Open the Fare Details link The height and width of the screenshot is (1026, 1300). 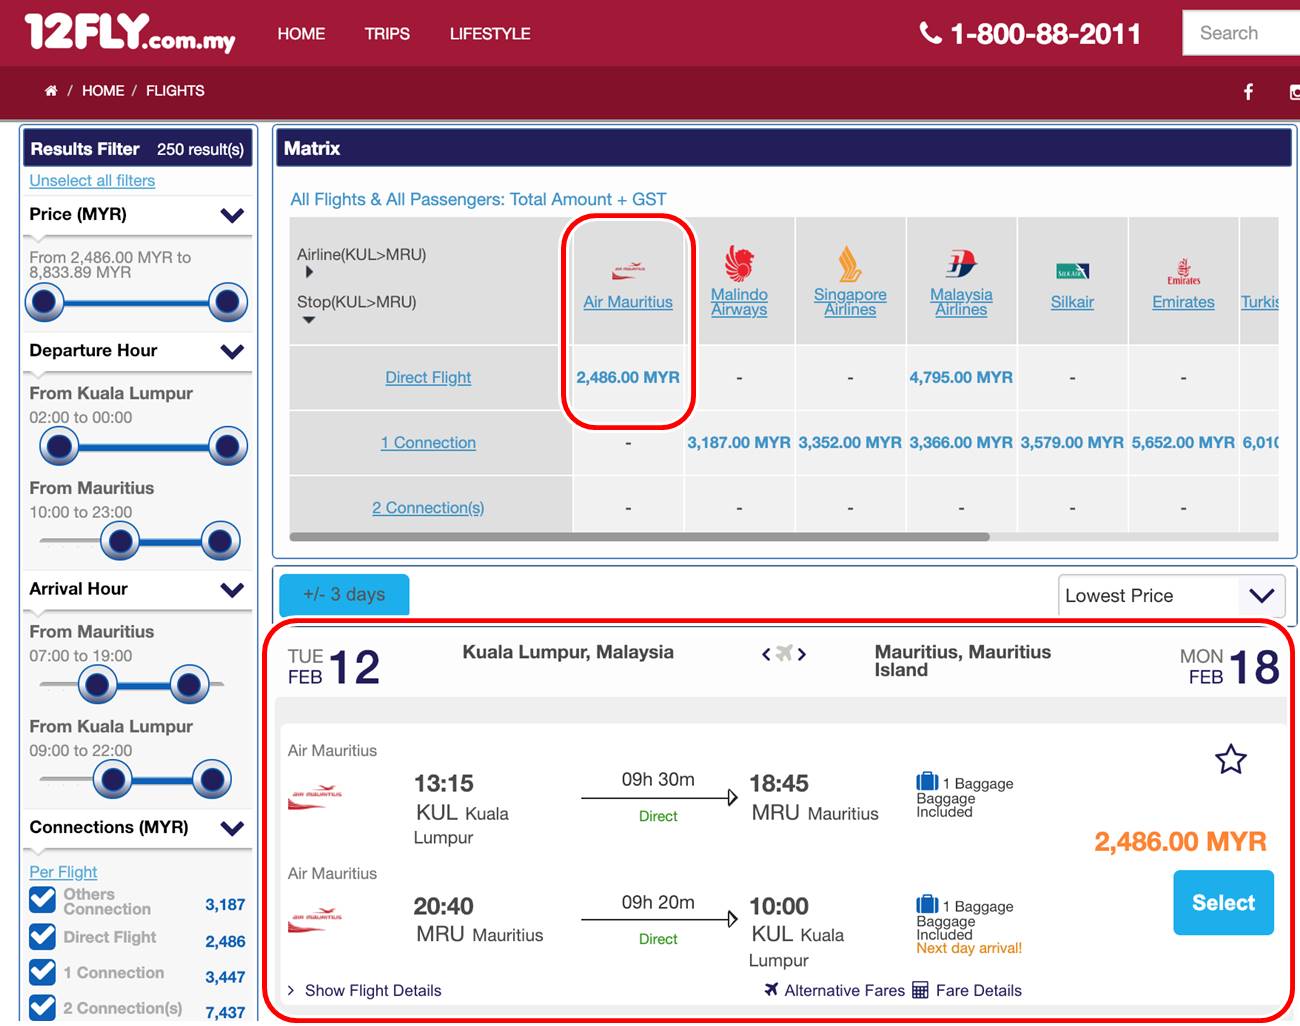pyautogui.click(x=979, y=990)
